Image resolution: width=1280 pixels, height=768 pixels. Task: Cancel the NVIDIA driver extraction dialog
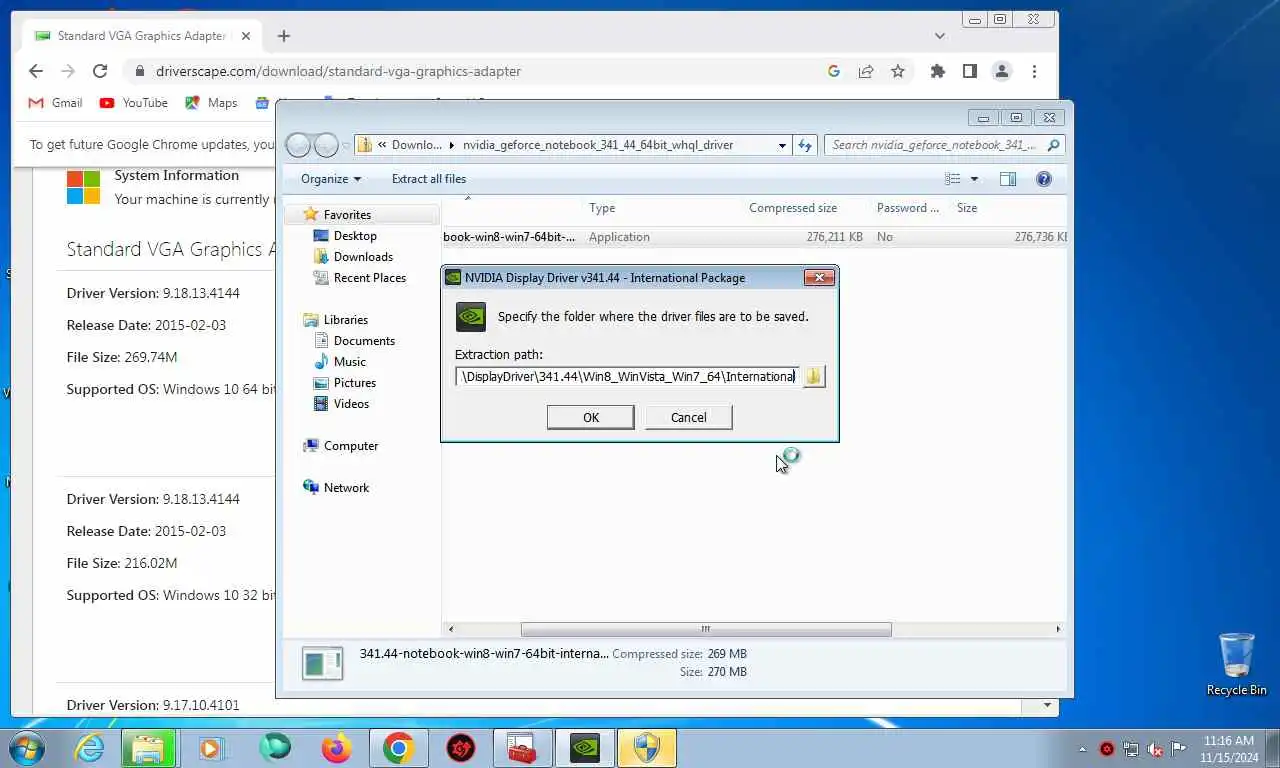coord(688,417)
